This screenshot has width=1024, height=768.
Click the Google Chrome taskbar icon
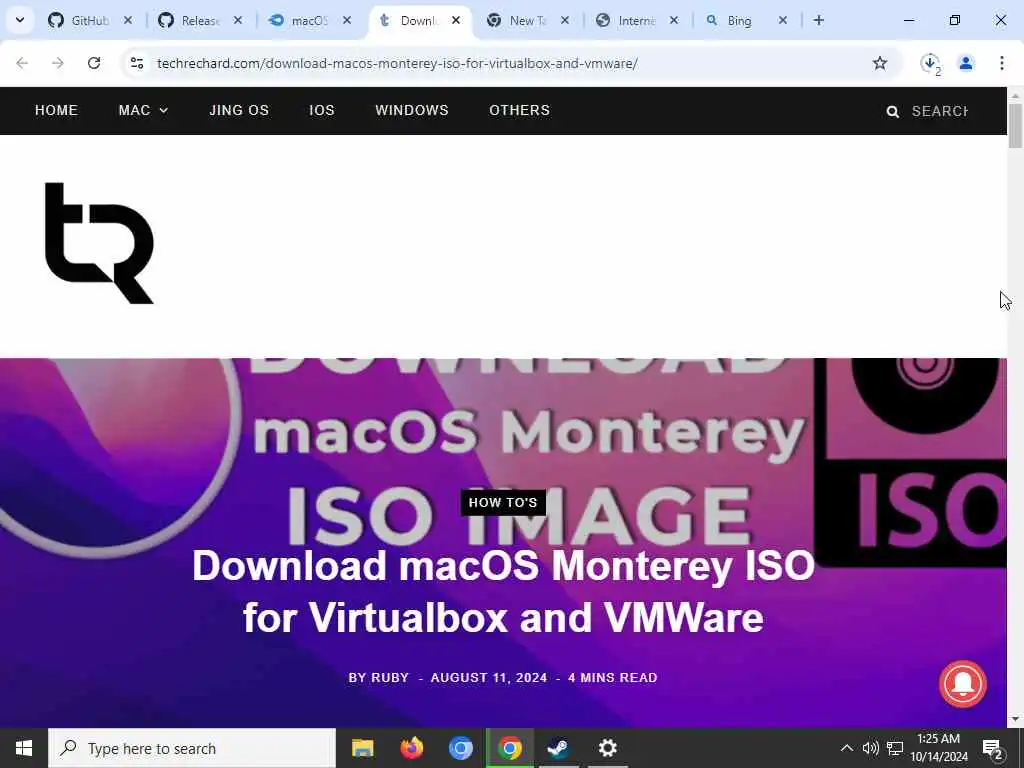[x=509, y=748]
